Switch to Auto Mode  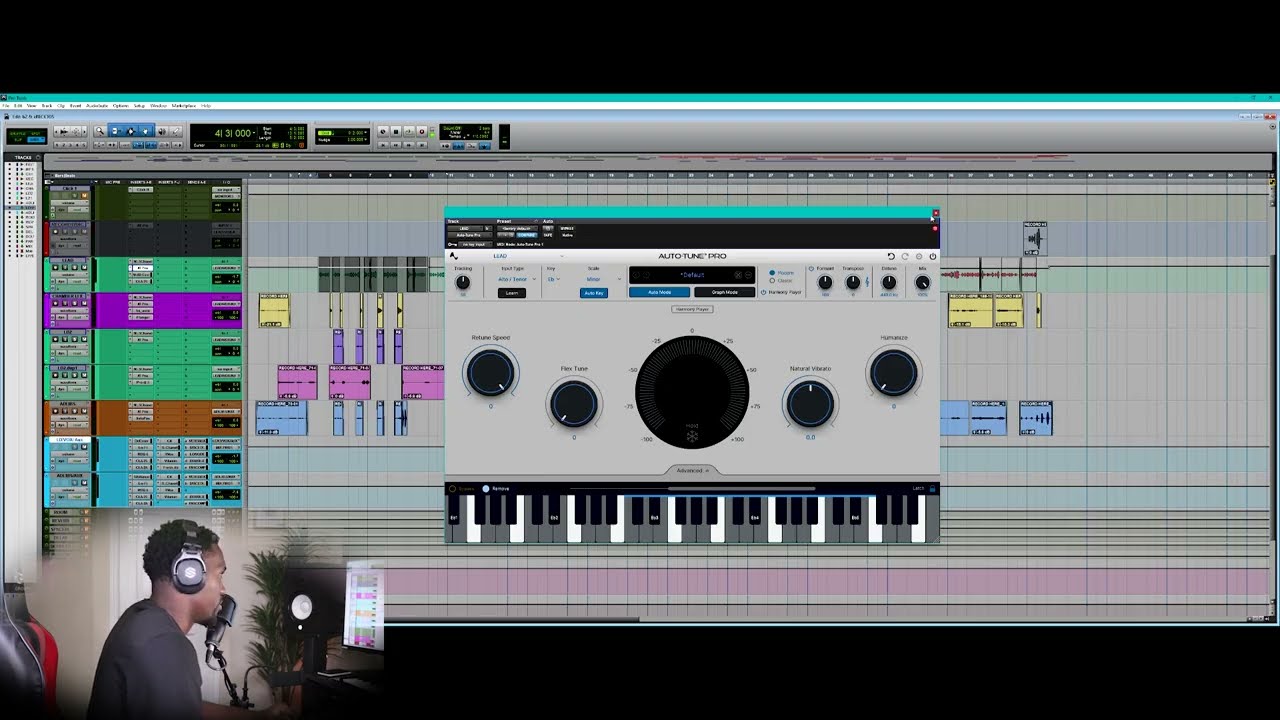[659, 292]
